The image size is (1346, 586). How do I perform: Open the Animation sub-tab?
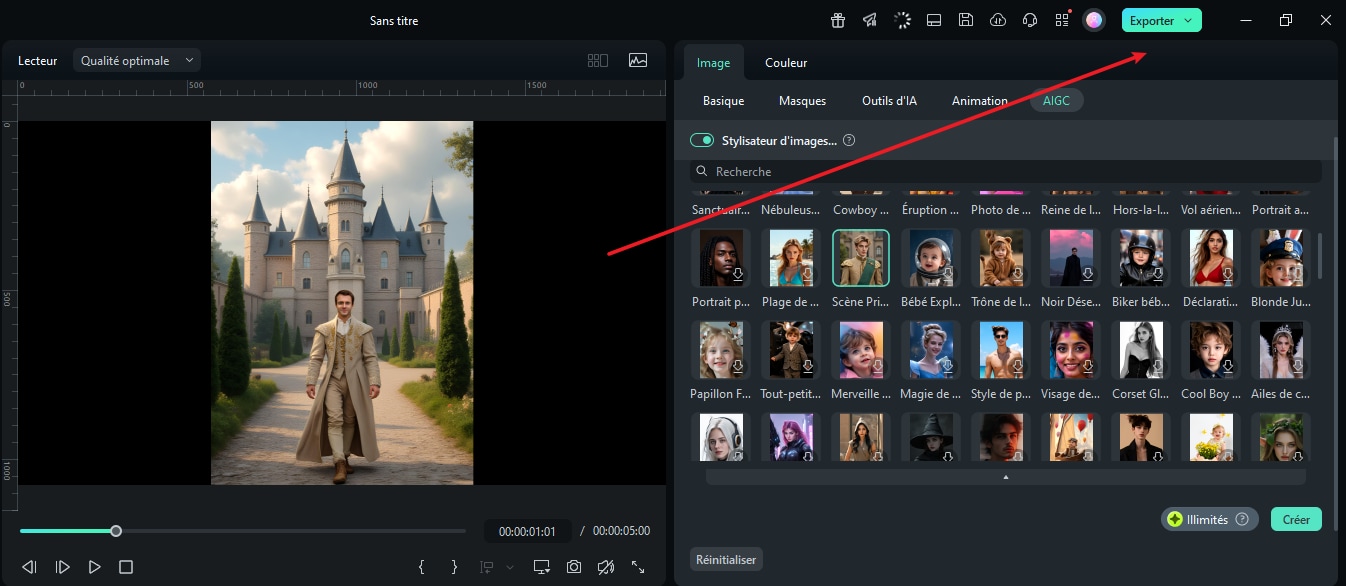click(x=979, y=101)
